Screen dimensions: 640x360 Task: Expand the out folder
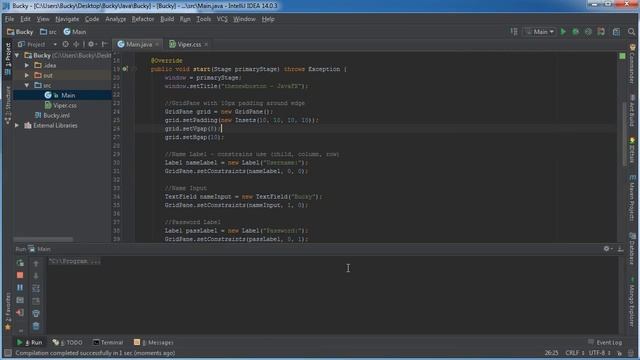(27, 75)
